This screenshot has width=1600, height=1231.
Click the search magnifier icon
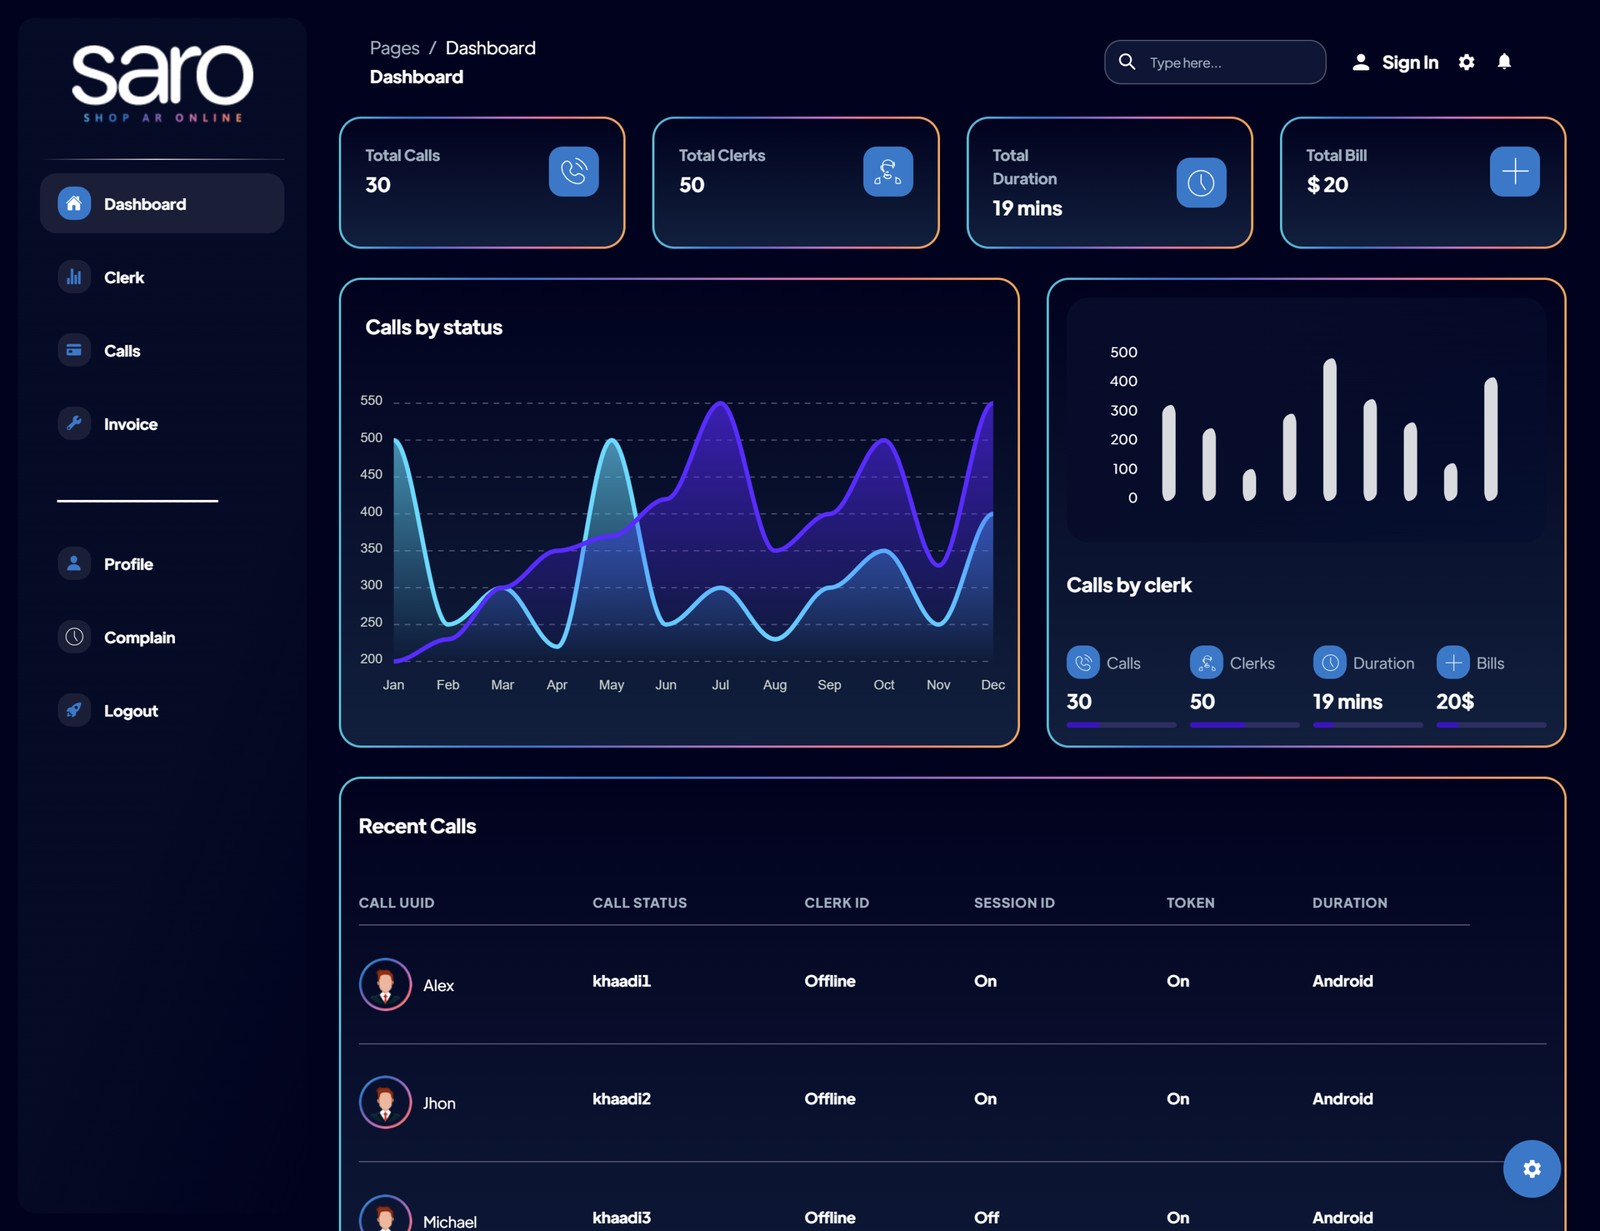pyautogui.click(x=1127, y=62)
